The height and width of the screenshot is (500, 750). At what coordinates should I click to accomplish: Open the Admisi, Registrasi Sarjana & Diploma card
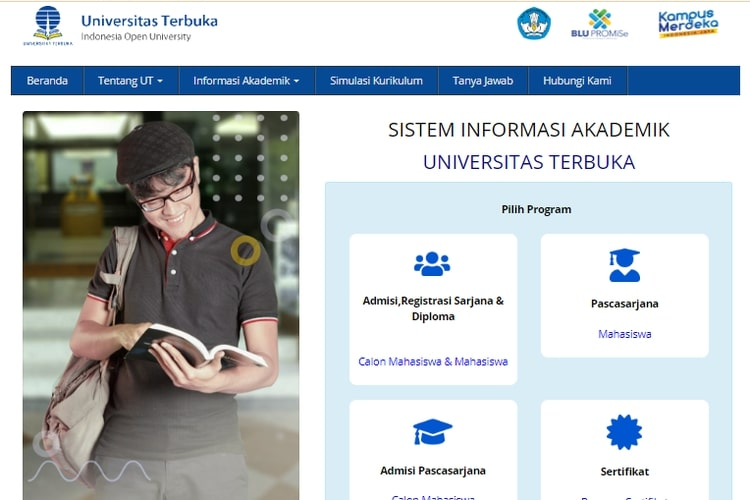tap(433, 308)
